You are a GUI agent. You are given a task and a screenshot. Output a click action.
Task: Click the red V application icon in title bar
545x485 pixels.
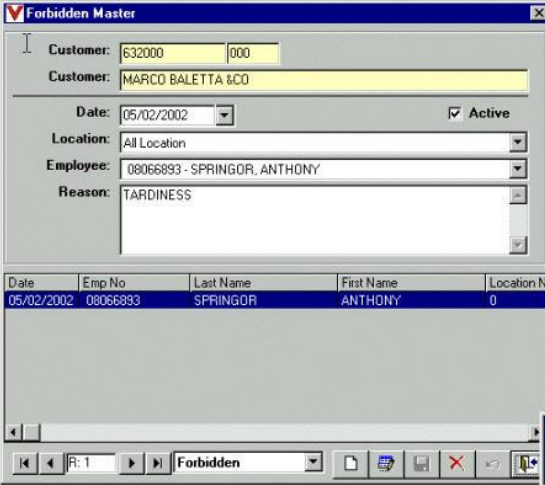(x=15, y=13)
